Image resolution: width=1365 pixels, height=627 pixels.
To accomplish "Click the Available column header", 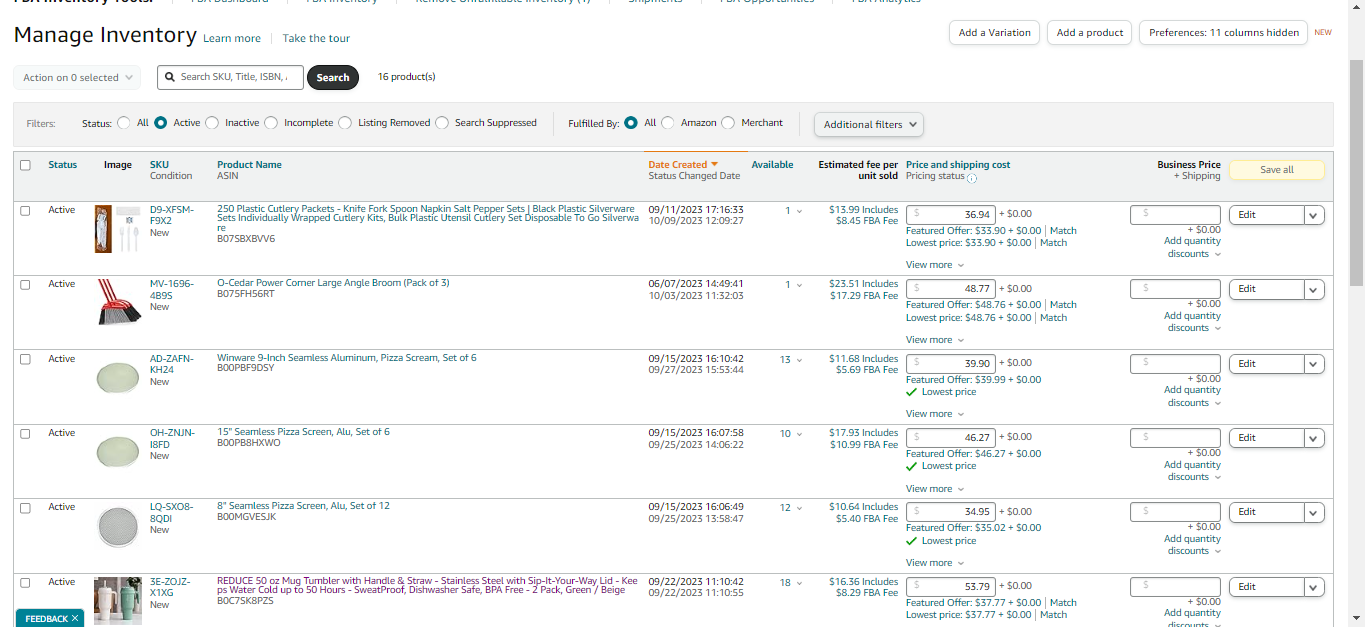I will [x=772, y=165].
